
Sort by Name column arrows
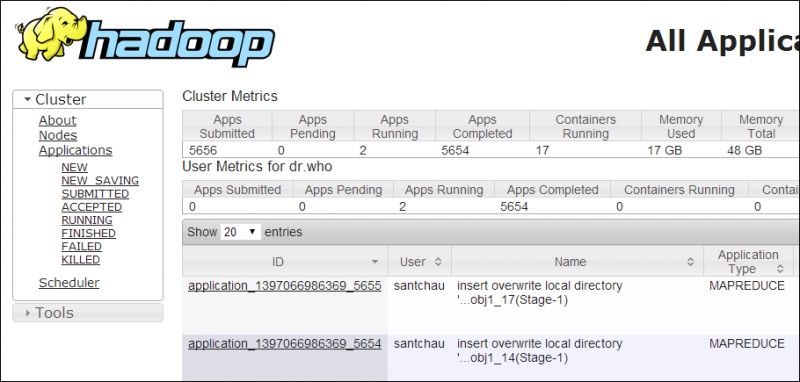click(x=690, y=262)
